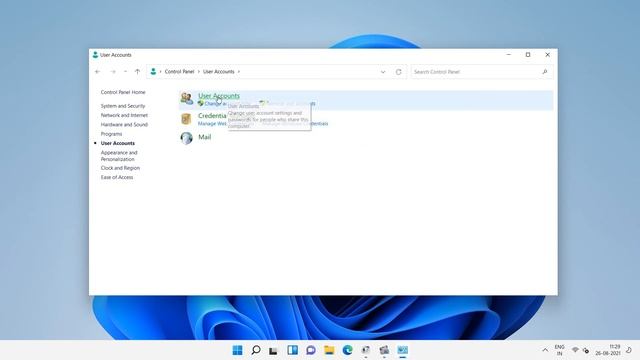This screenshot has height=360, width=640.
Task: Go forward with the Forward arrow
Action: [x=113, y=71]
